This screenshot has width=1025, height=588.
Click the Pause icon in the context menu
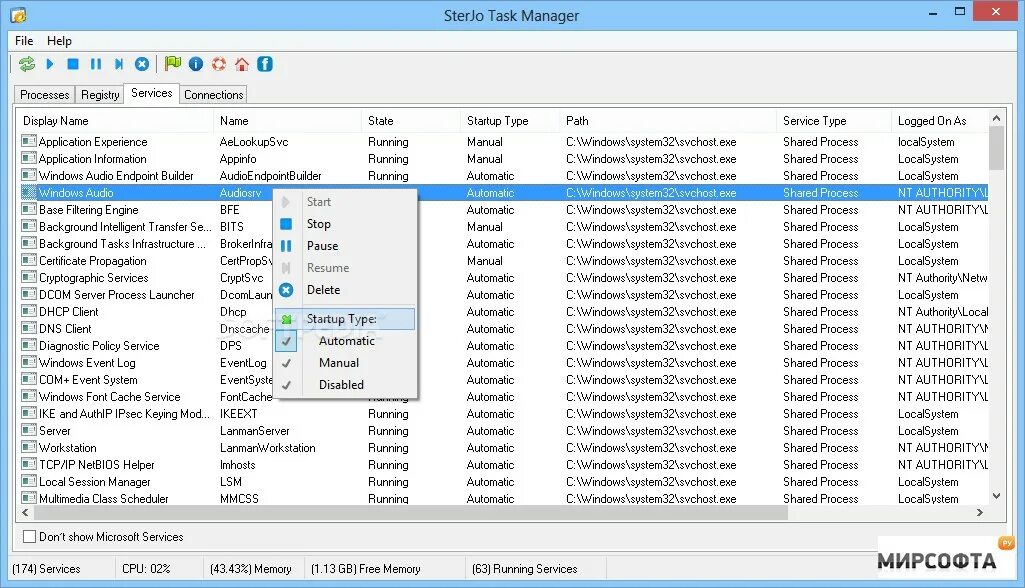286,246
